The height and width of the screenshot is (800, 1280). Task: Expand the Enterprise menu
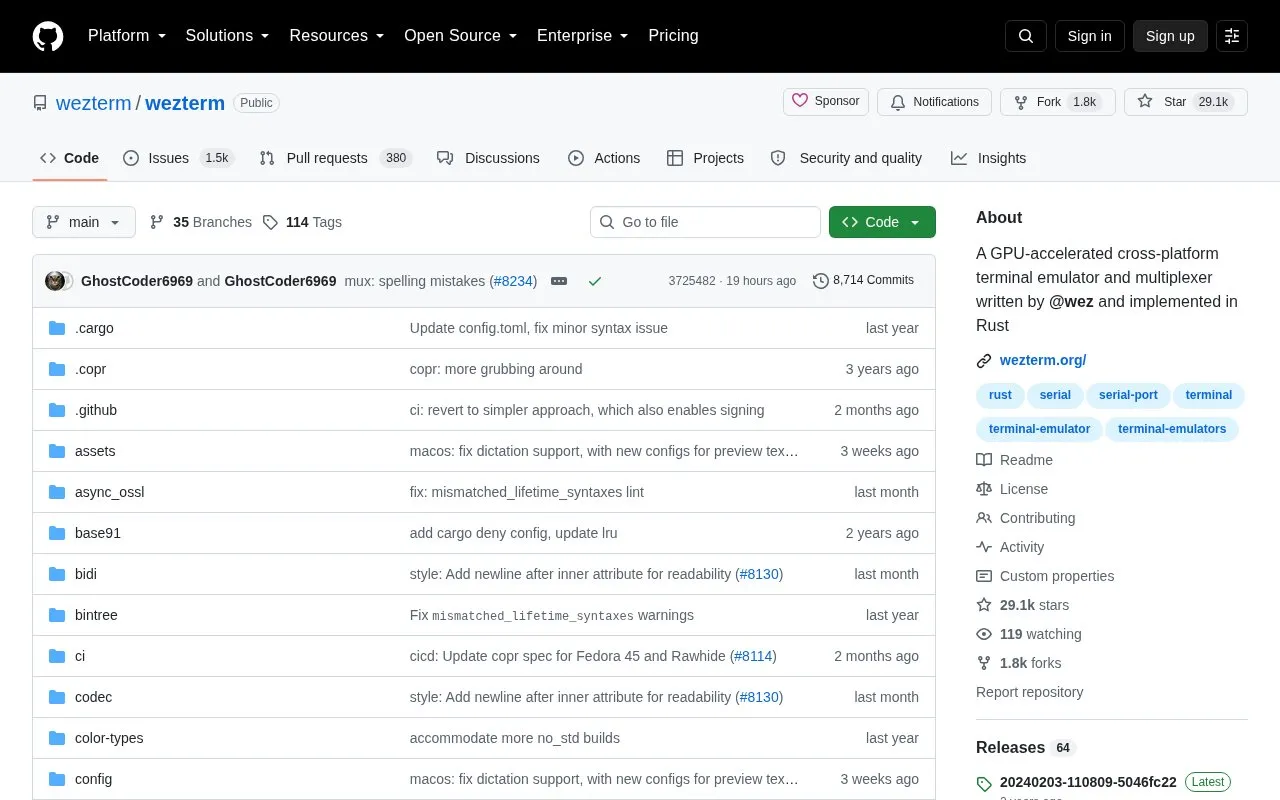(x=583, y=36)
